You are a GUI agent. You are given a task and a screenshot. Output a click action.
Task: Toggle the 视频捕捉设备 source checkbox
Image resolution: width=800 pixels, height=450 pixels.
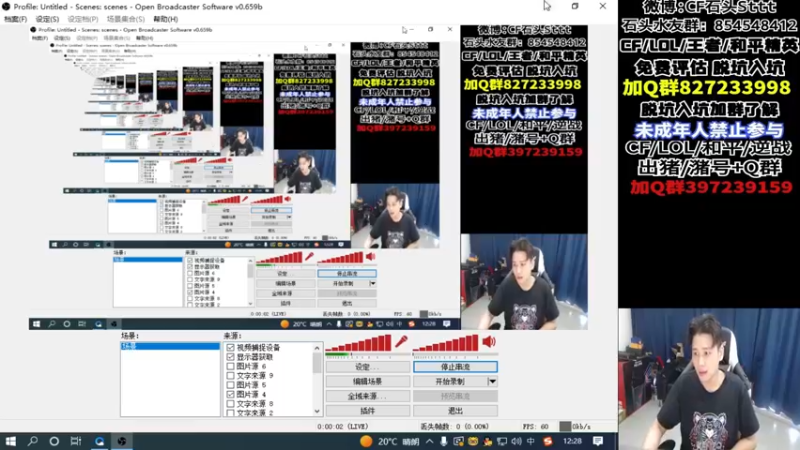231,347
